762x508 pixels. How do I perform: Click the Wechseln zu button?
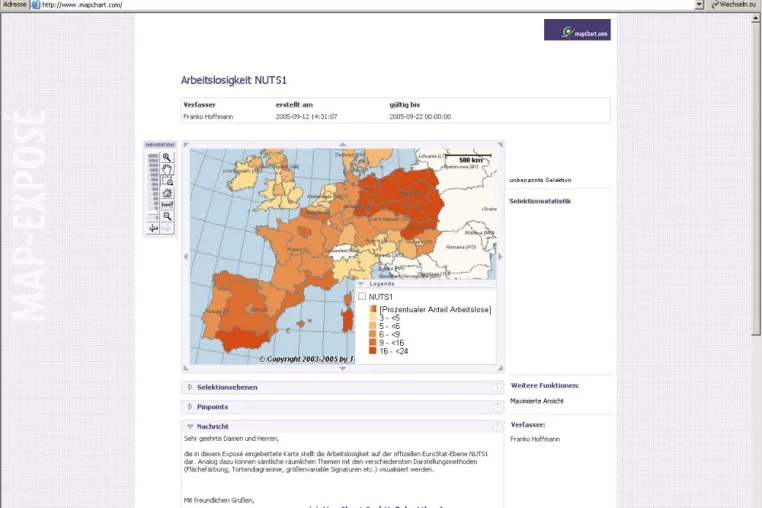click(x=733, y=4)
